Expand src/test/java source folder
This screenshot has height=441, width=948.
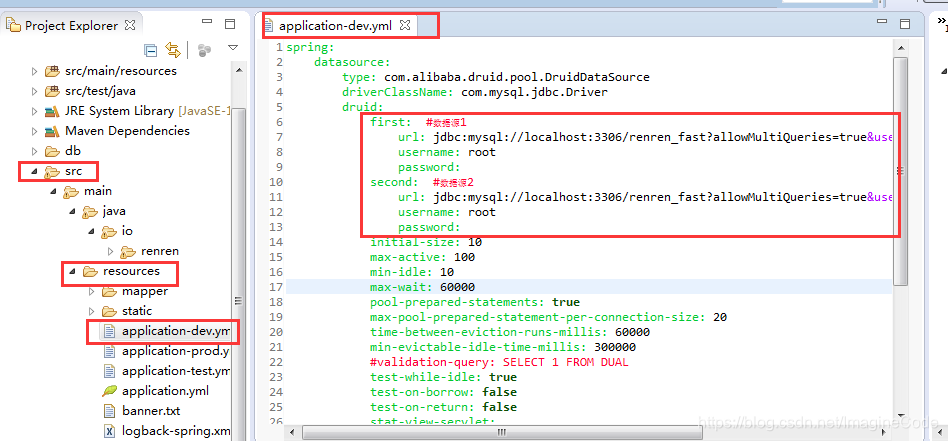click(34, 91)
